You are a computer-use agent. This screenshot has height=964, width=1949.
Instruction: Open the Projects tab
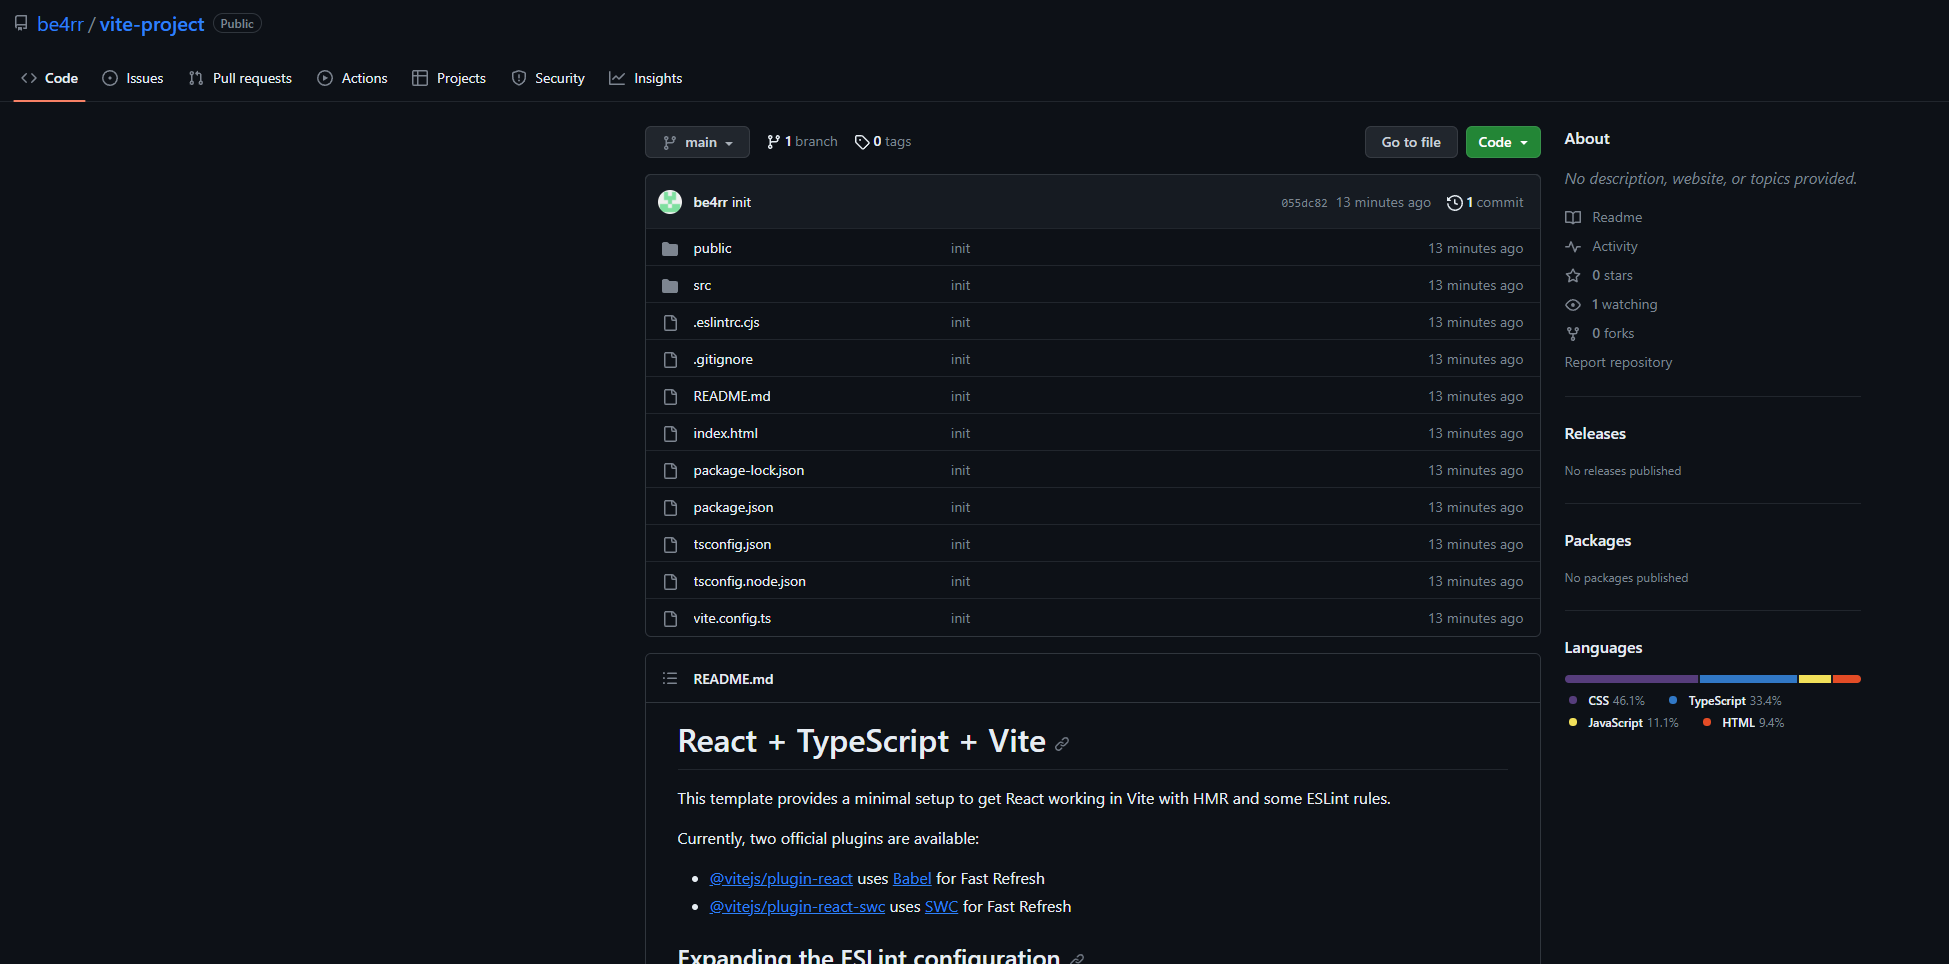[x=449, y=78]
